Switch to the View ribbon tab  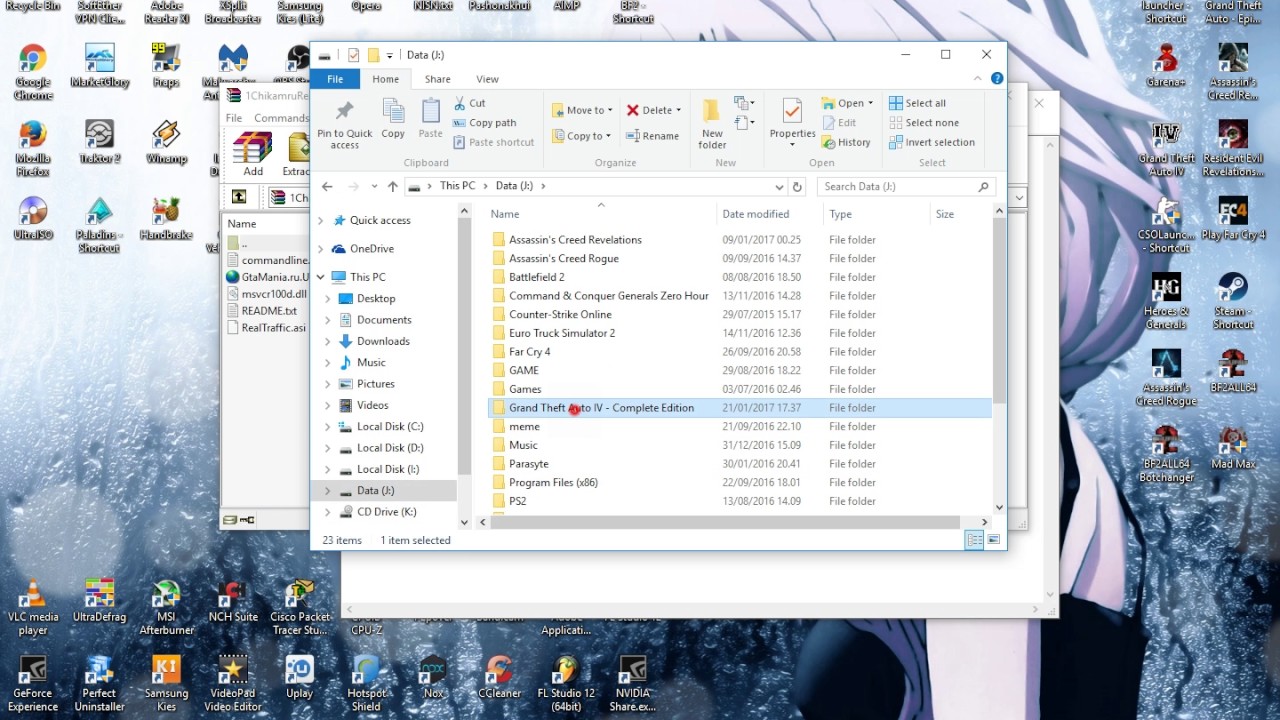tap(487, 79)
